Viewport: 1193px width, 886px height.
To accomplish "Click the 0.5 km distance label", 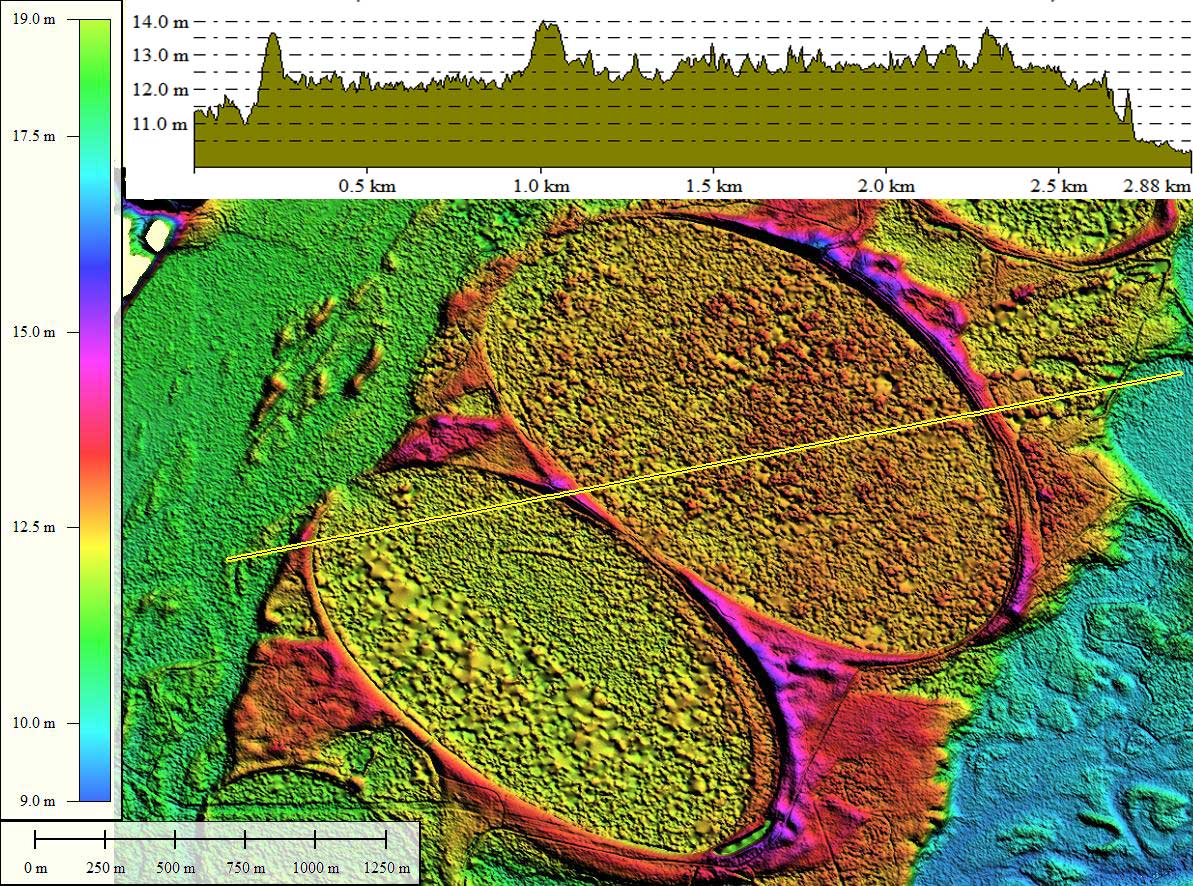I will [367, 186].
